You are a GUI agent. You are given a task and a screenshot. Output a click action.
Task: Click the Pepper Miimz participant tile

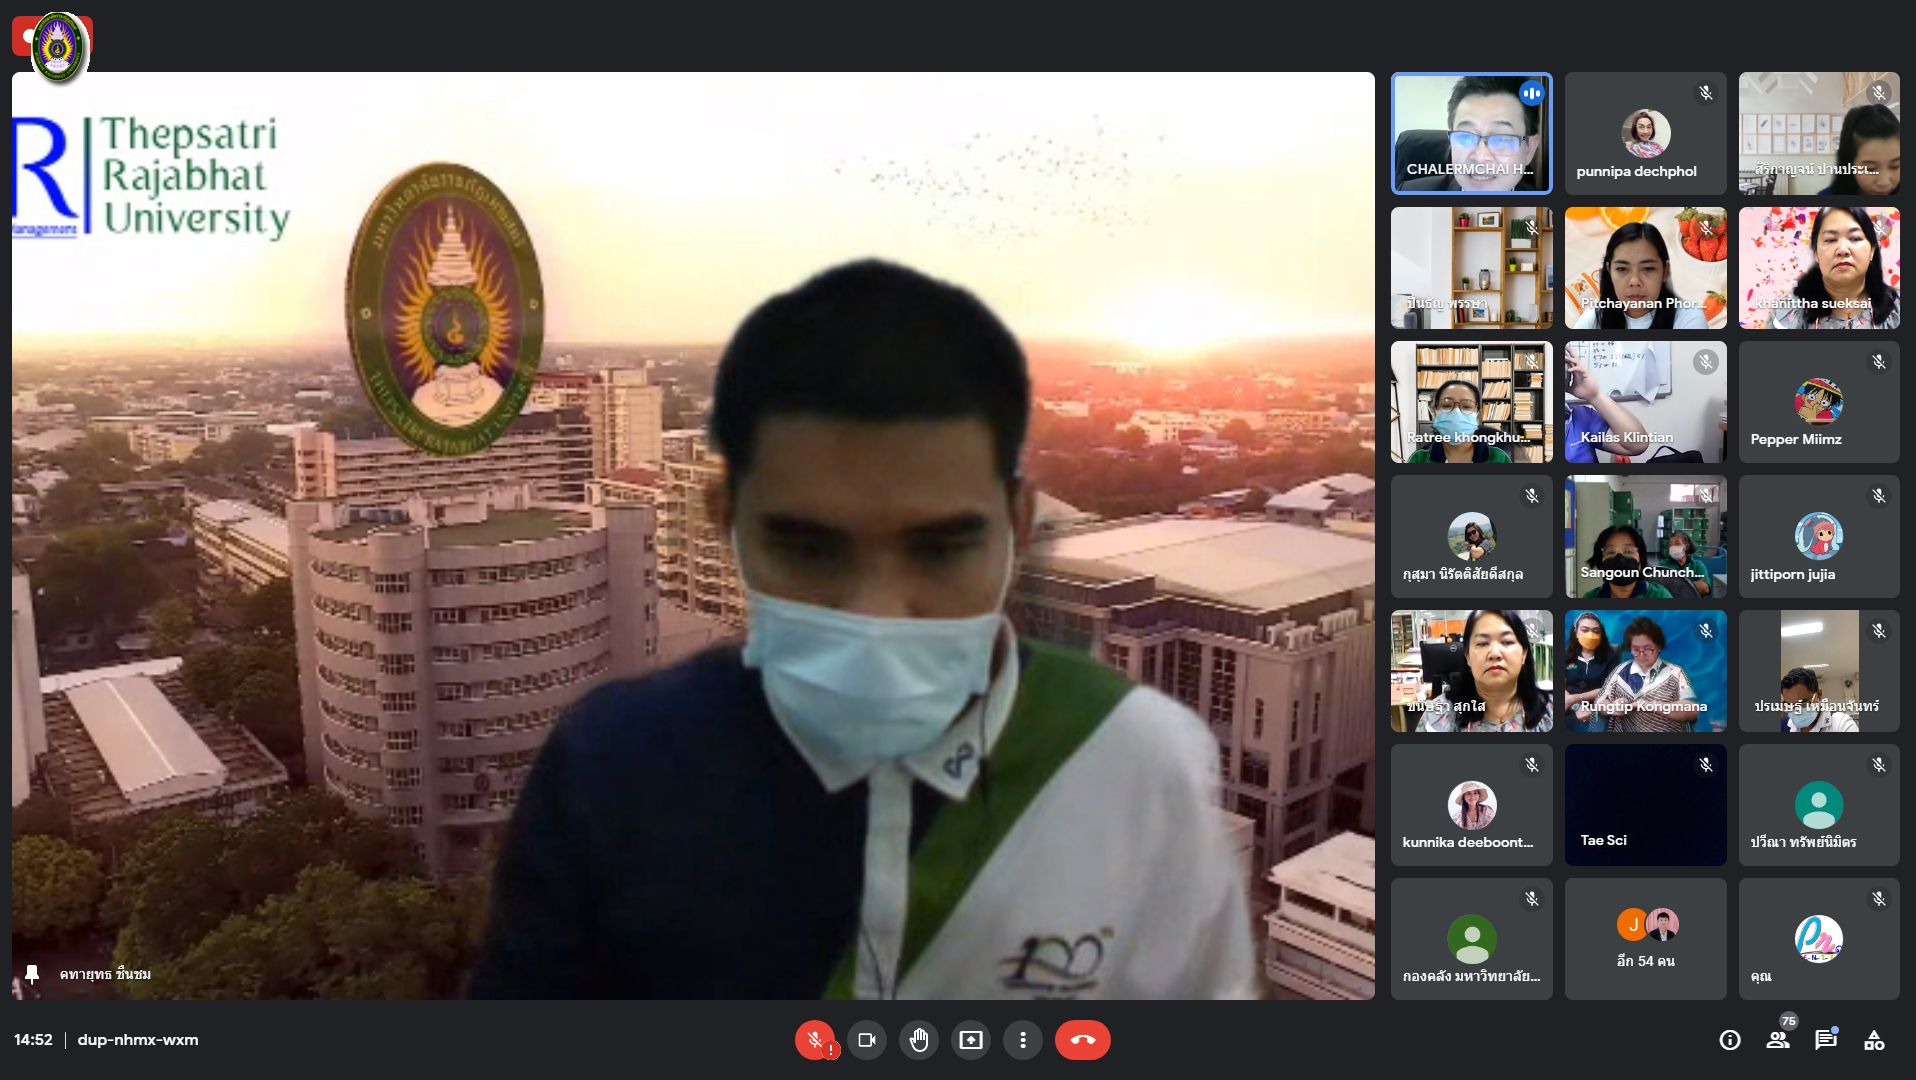pyautogui.click(x=1818, y=402)
